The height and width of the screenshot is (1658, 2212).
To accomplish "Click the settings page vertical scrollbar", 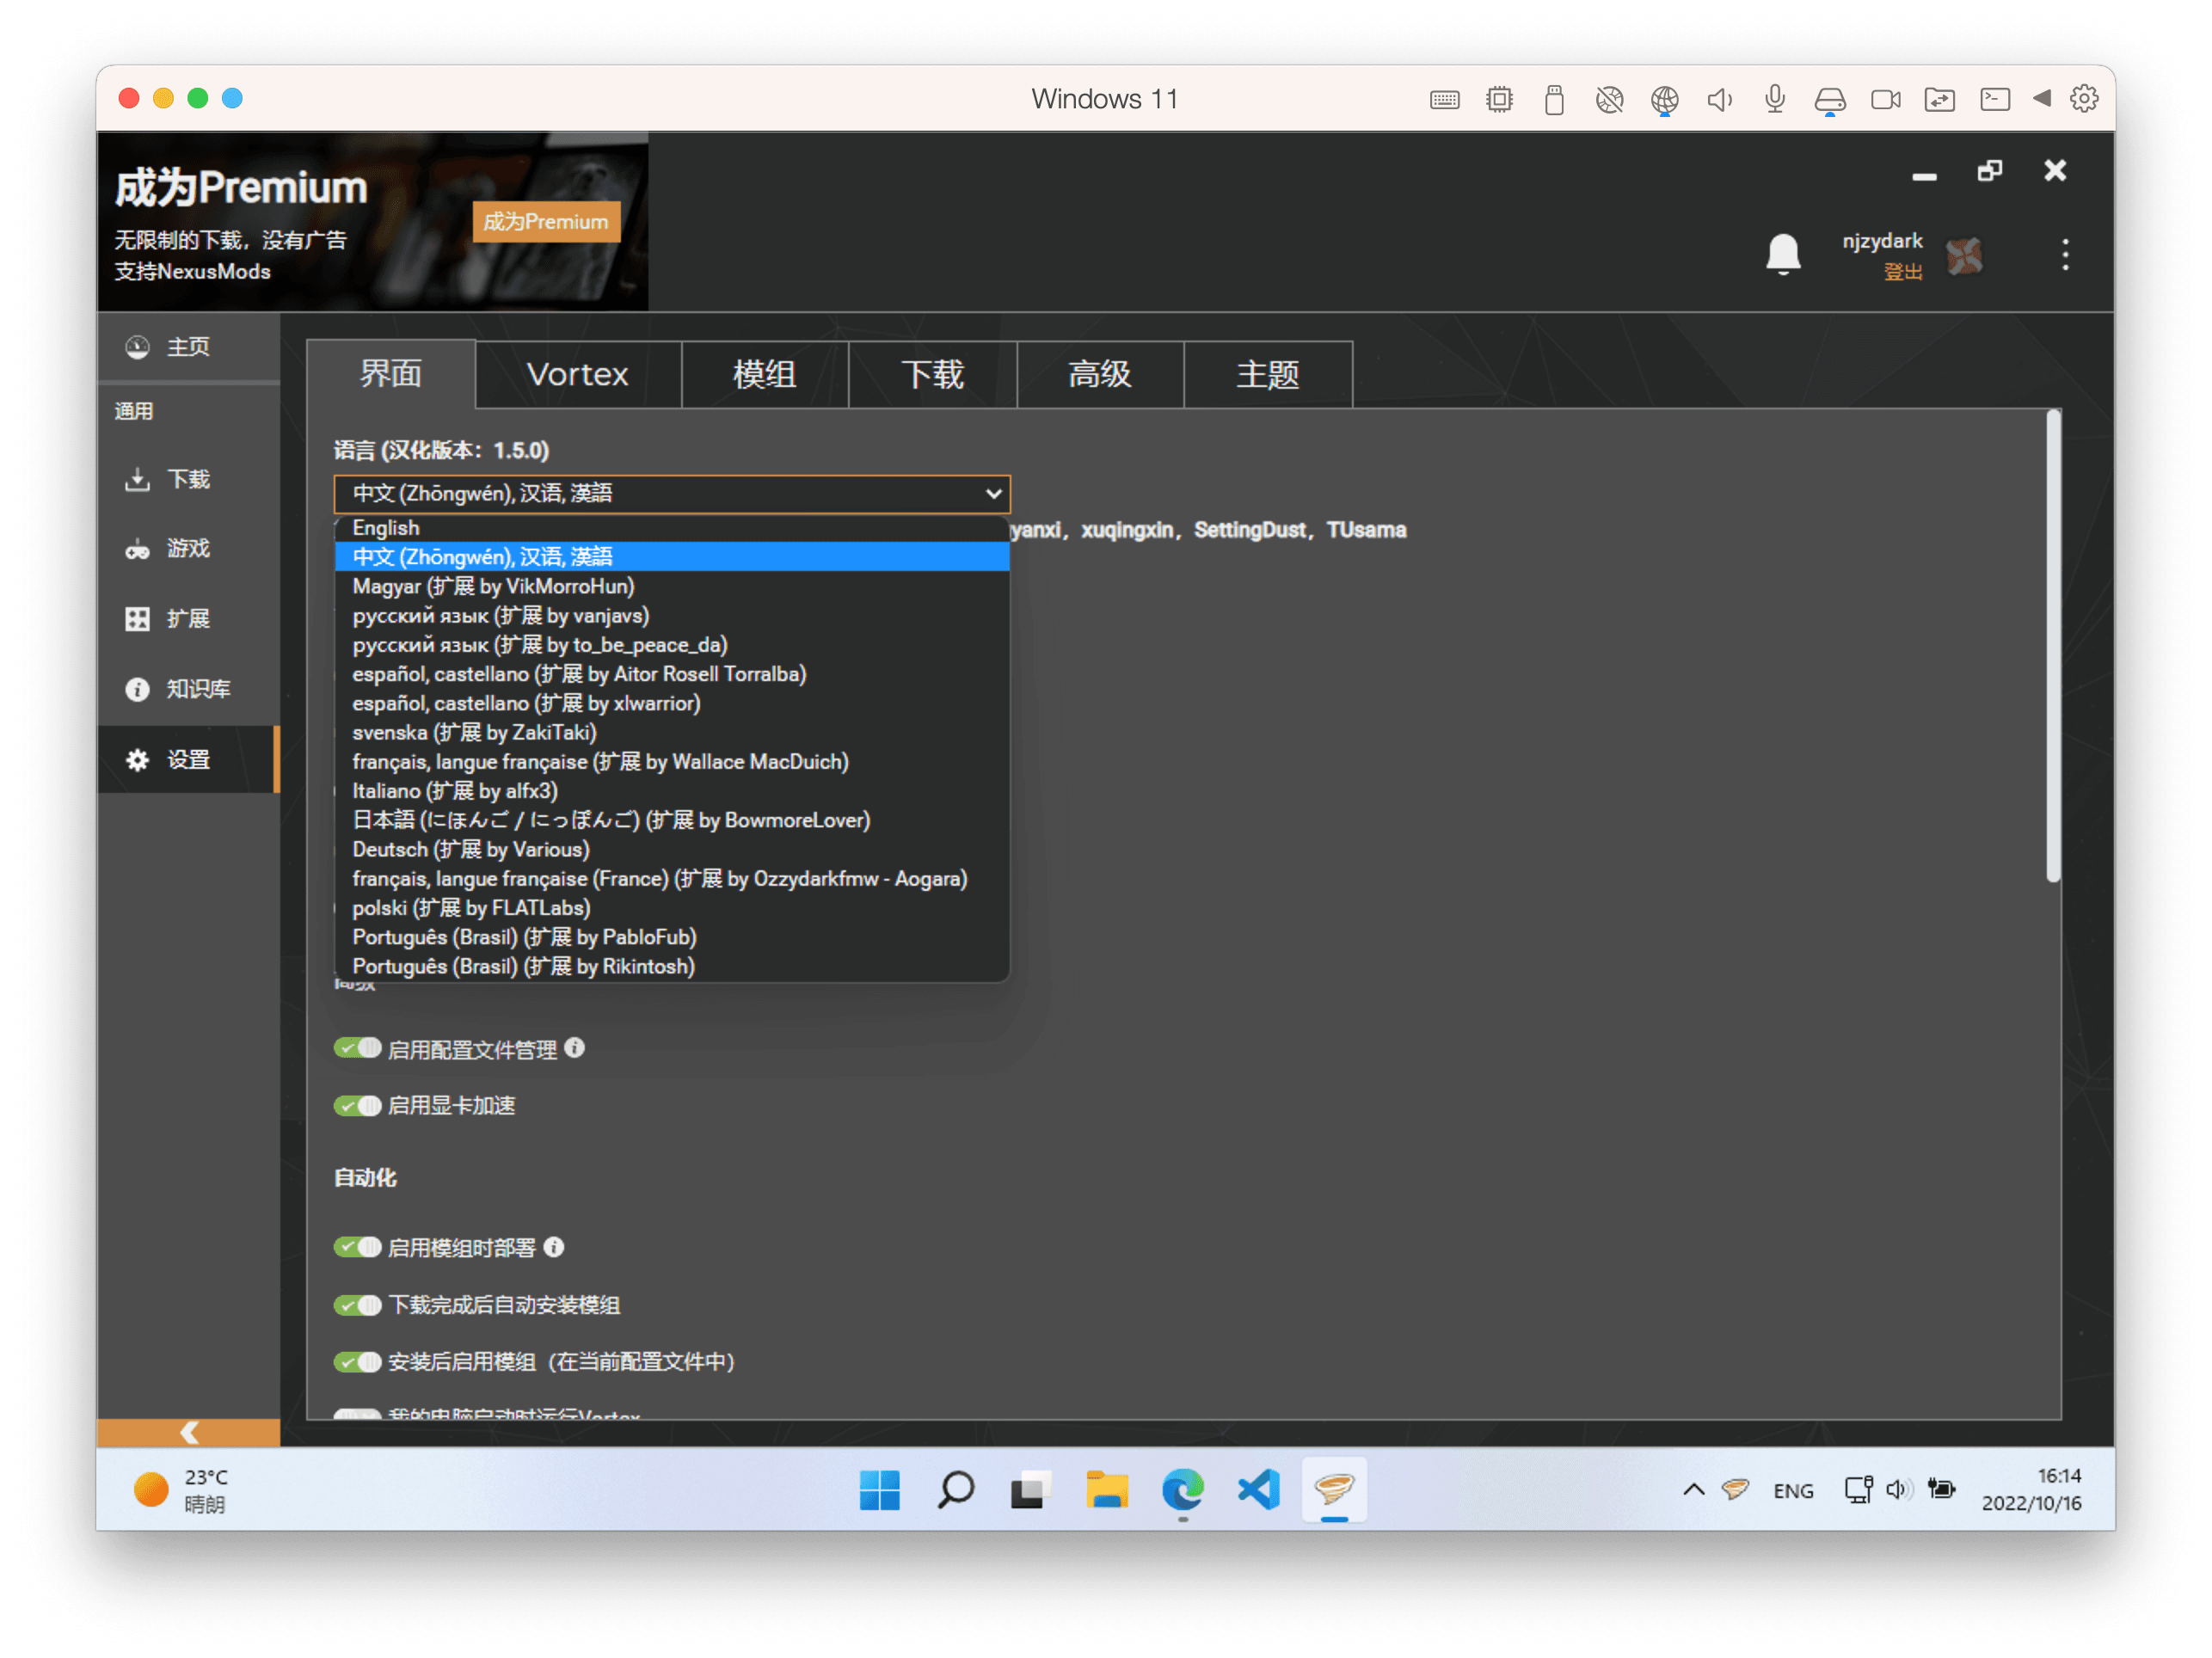I will (2053, 646).
